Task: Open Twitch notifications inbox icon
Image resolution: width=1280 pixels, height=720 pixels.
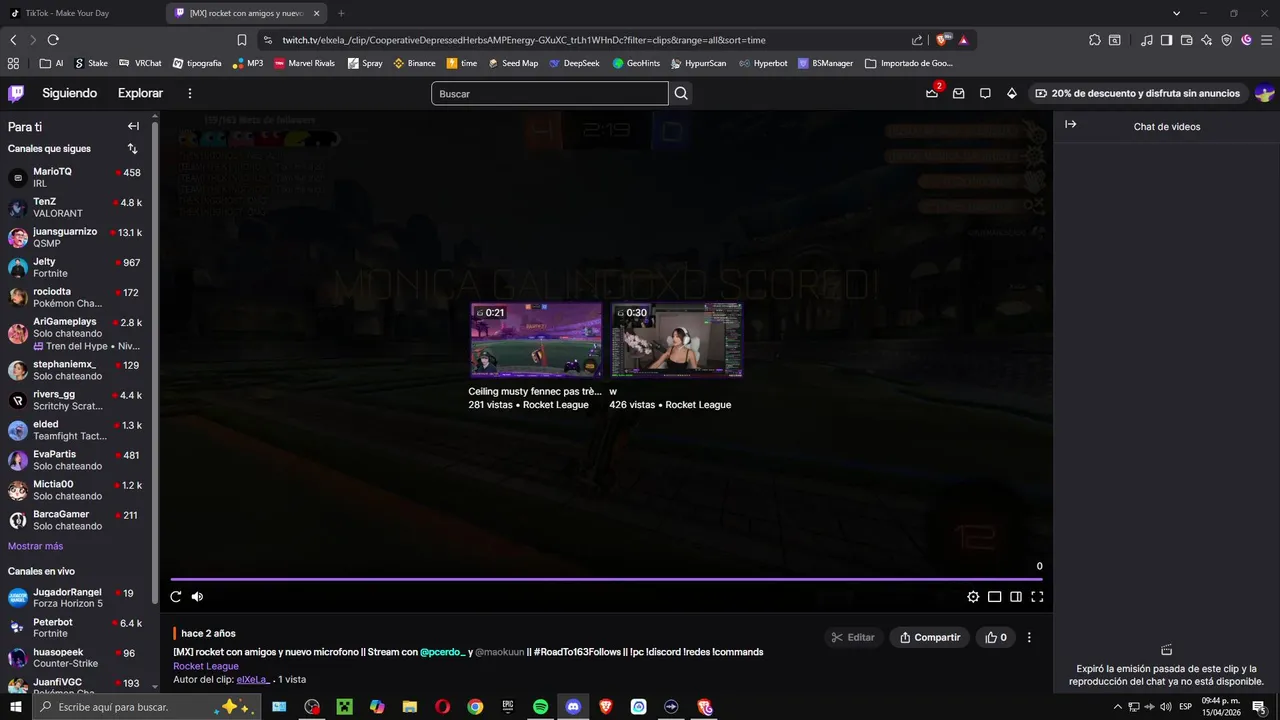Action: point(958,93)
